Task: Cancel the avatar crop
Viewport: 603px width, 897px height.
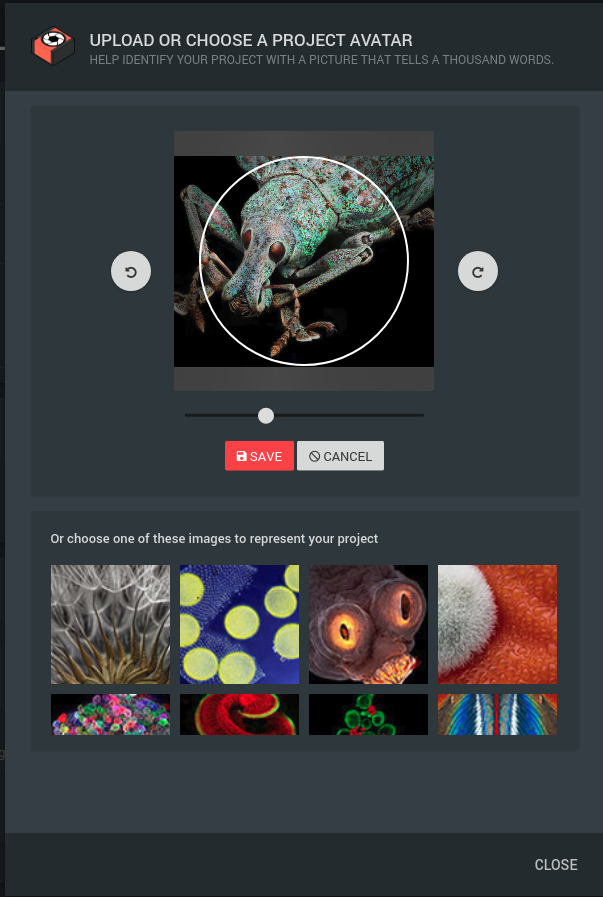Action: pyautogui.click(x=340, y=456)
